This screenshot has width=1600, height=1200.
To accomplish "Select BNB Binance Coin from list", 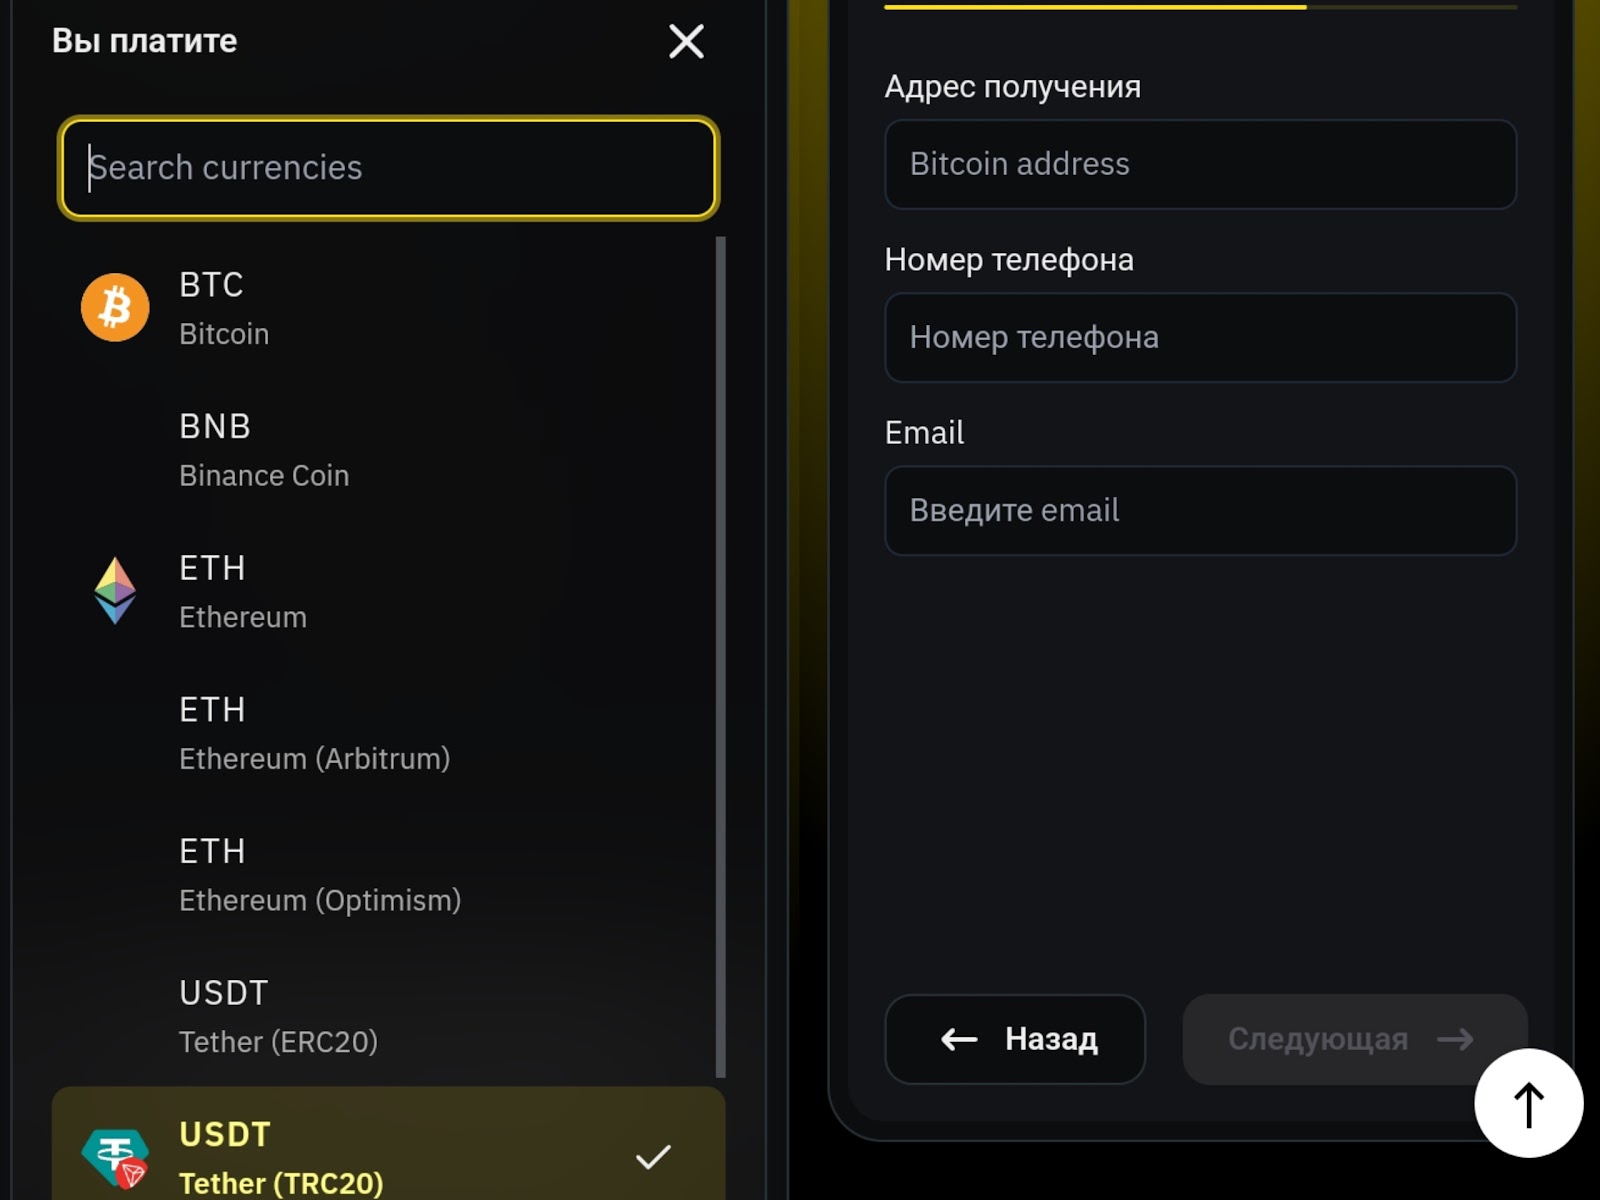I will [x=264, y=450].
